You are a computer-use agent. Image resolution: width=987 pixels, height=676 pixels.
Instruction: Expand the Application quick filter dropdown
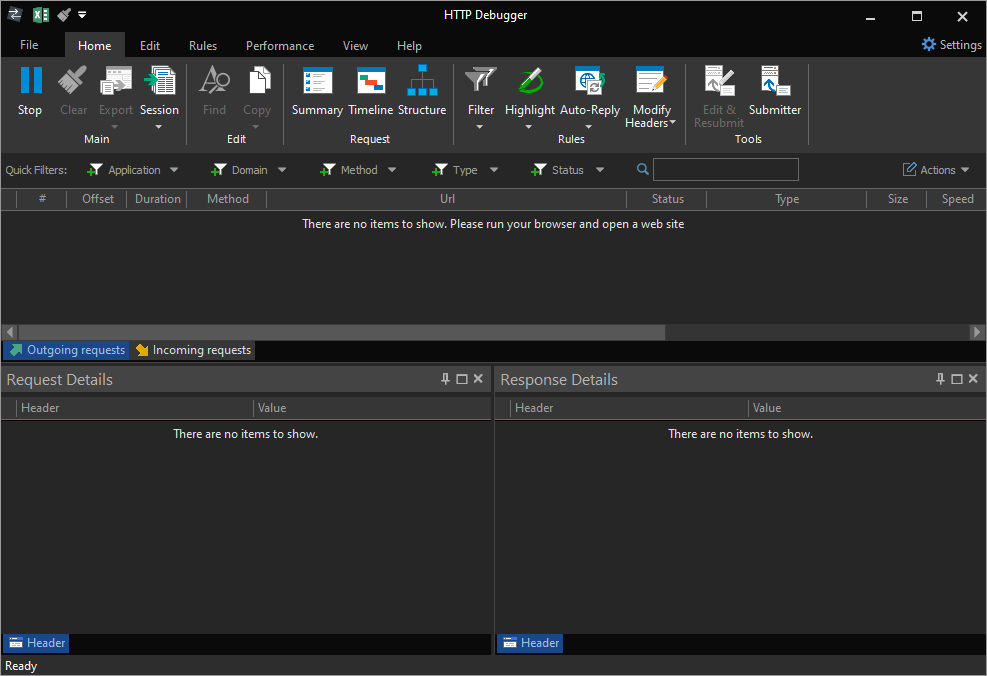pos(174,170)
